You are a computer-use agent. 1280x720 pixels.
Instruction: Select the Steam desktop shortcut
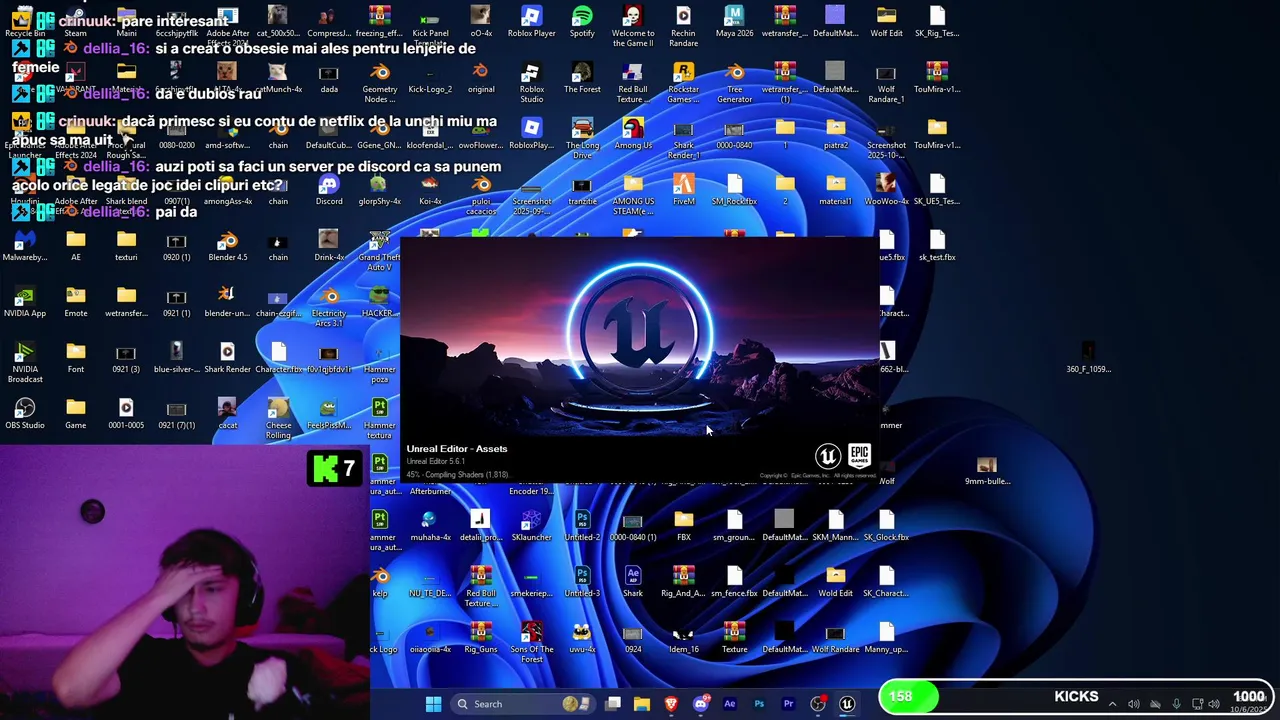click(x=76, y=22)
